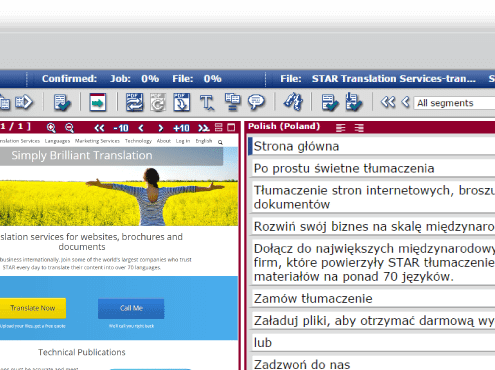This screenshot has width=495, height=370.
Task: Select the 'lub' segment
Action: coord(373,343)
